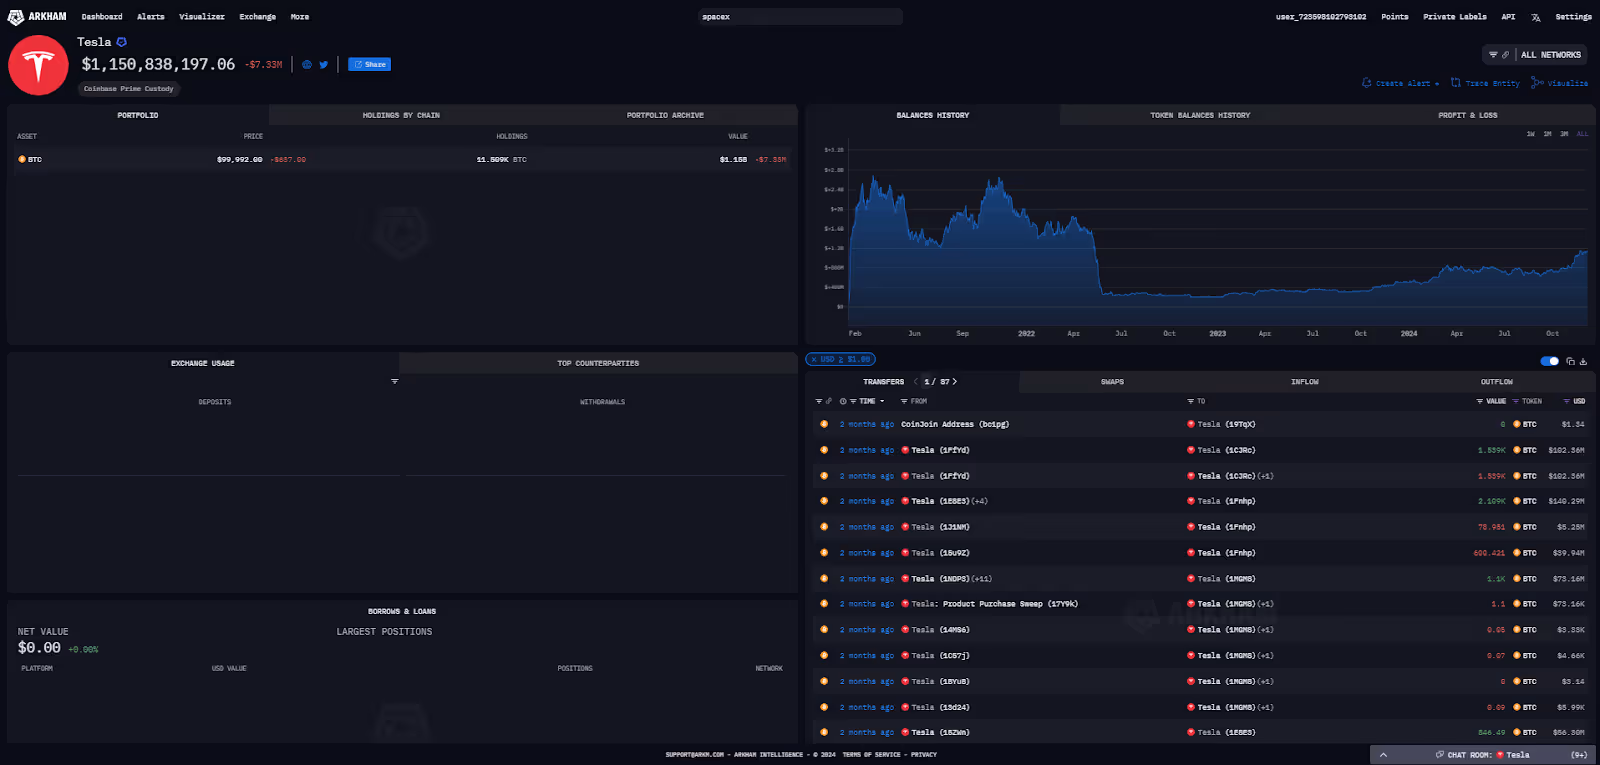The image size is (1600, 765).
Task: Click CoinJoin Address (bc1pg) sender
Action: point(955,424)
